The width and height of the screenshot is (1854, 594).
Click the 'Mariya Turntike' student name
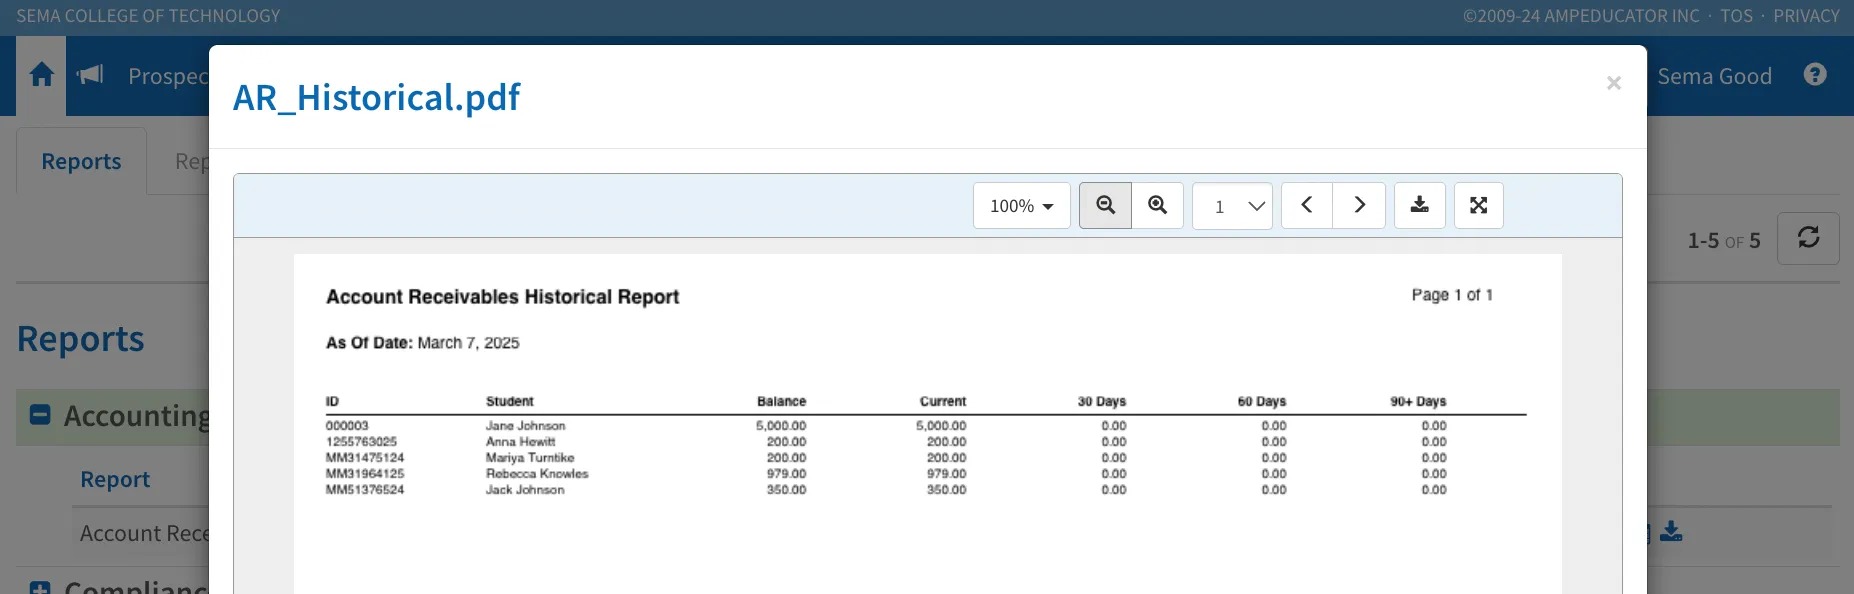[x=530, y=458]
